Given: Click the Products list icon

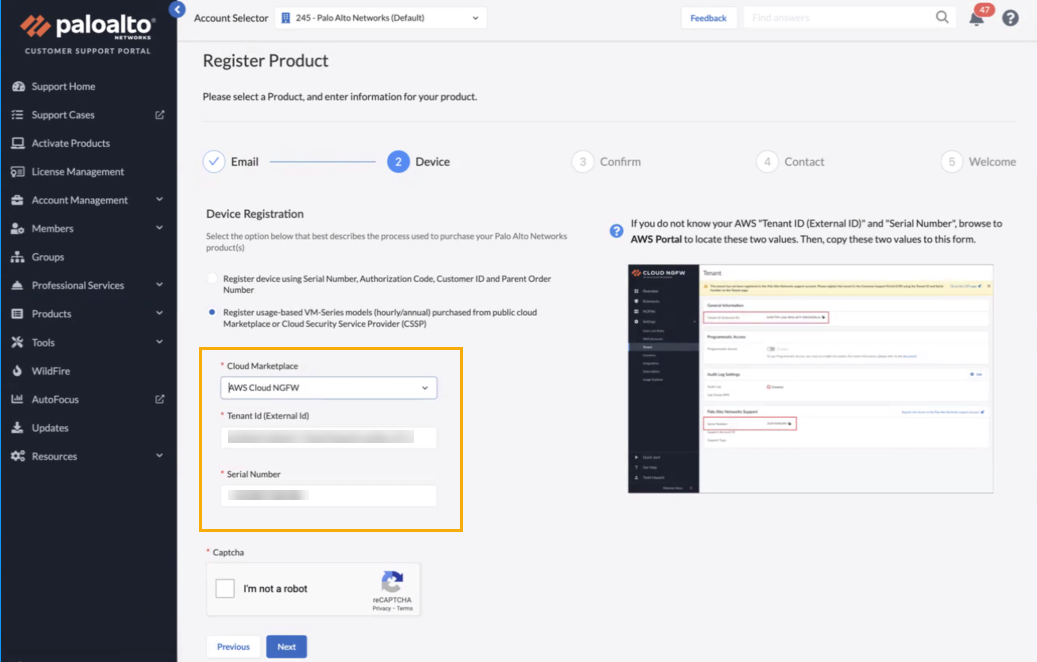Looking at the screenshot, I should point(18,314).
